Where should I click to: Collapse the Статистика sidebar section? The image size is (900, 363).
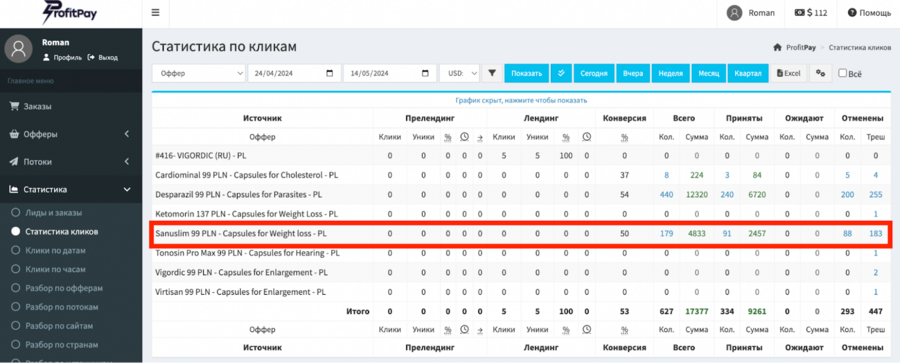coord(71,190)
